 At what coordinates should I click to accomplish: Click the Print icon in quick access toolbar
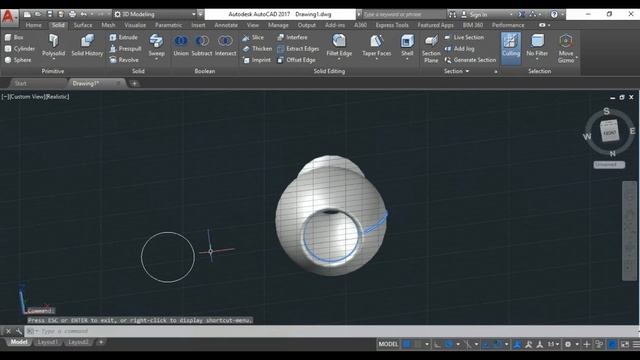click(72, 14)
